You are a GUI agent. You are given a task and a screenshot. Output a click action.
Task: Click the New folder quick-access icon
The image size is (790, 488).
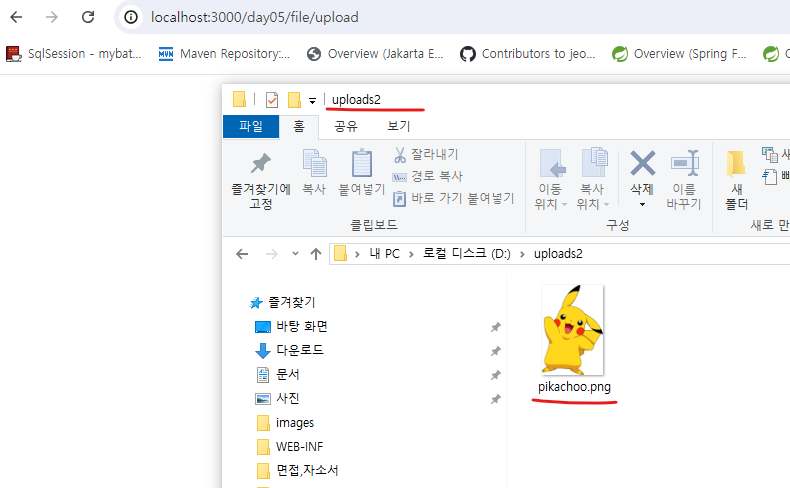[294, 100]
